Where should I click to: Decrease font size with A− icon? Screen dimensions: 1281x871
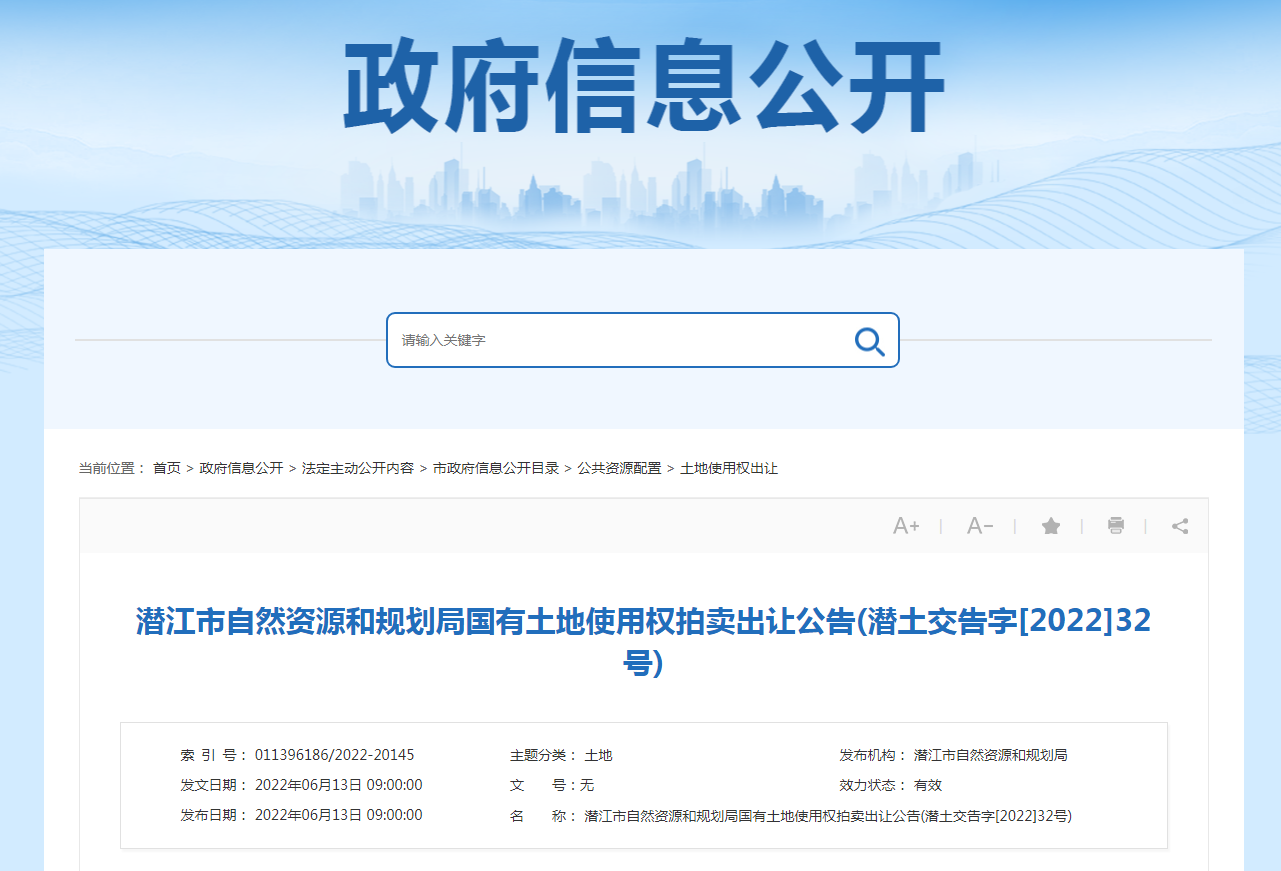980,526
